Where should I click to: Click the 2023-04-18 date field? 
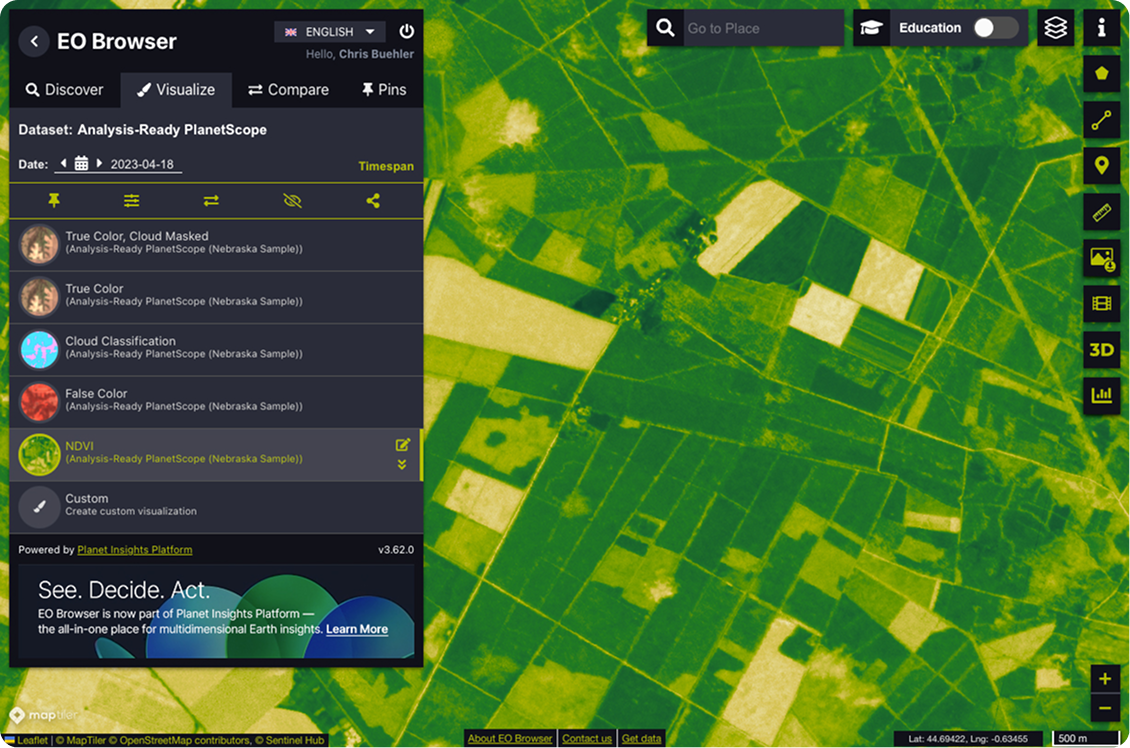click(x=142, y=164)
